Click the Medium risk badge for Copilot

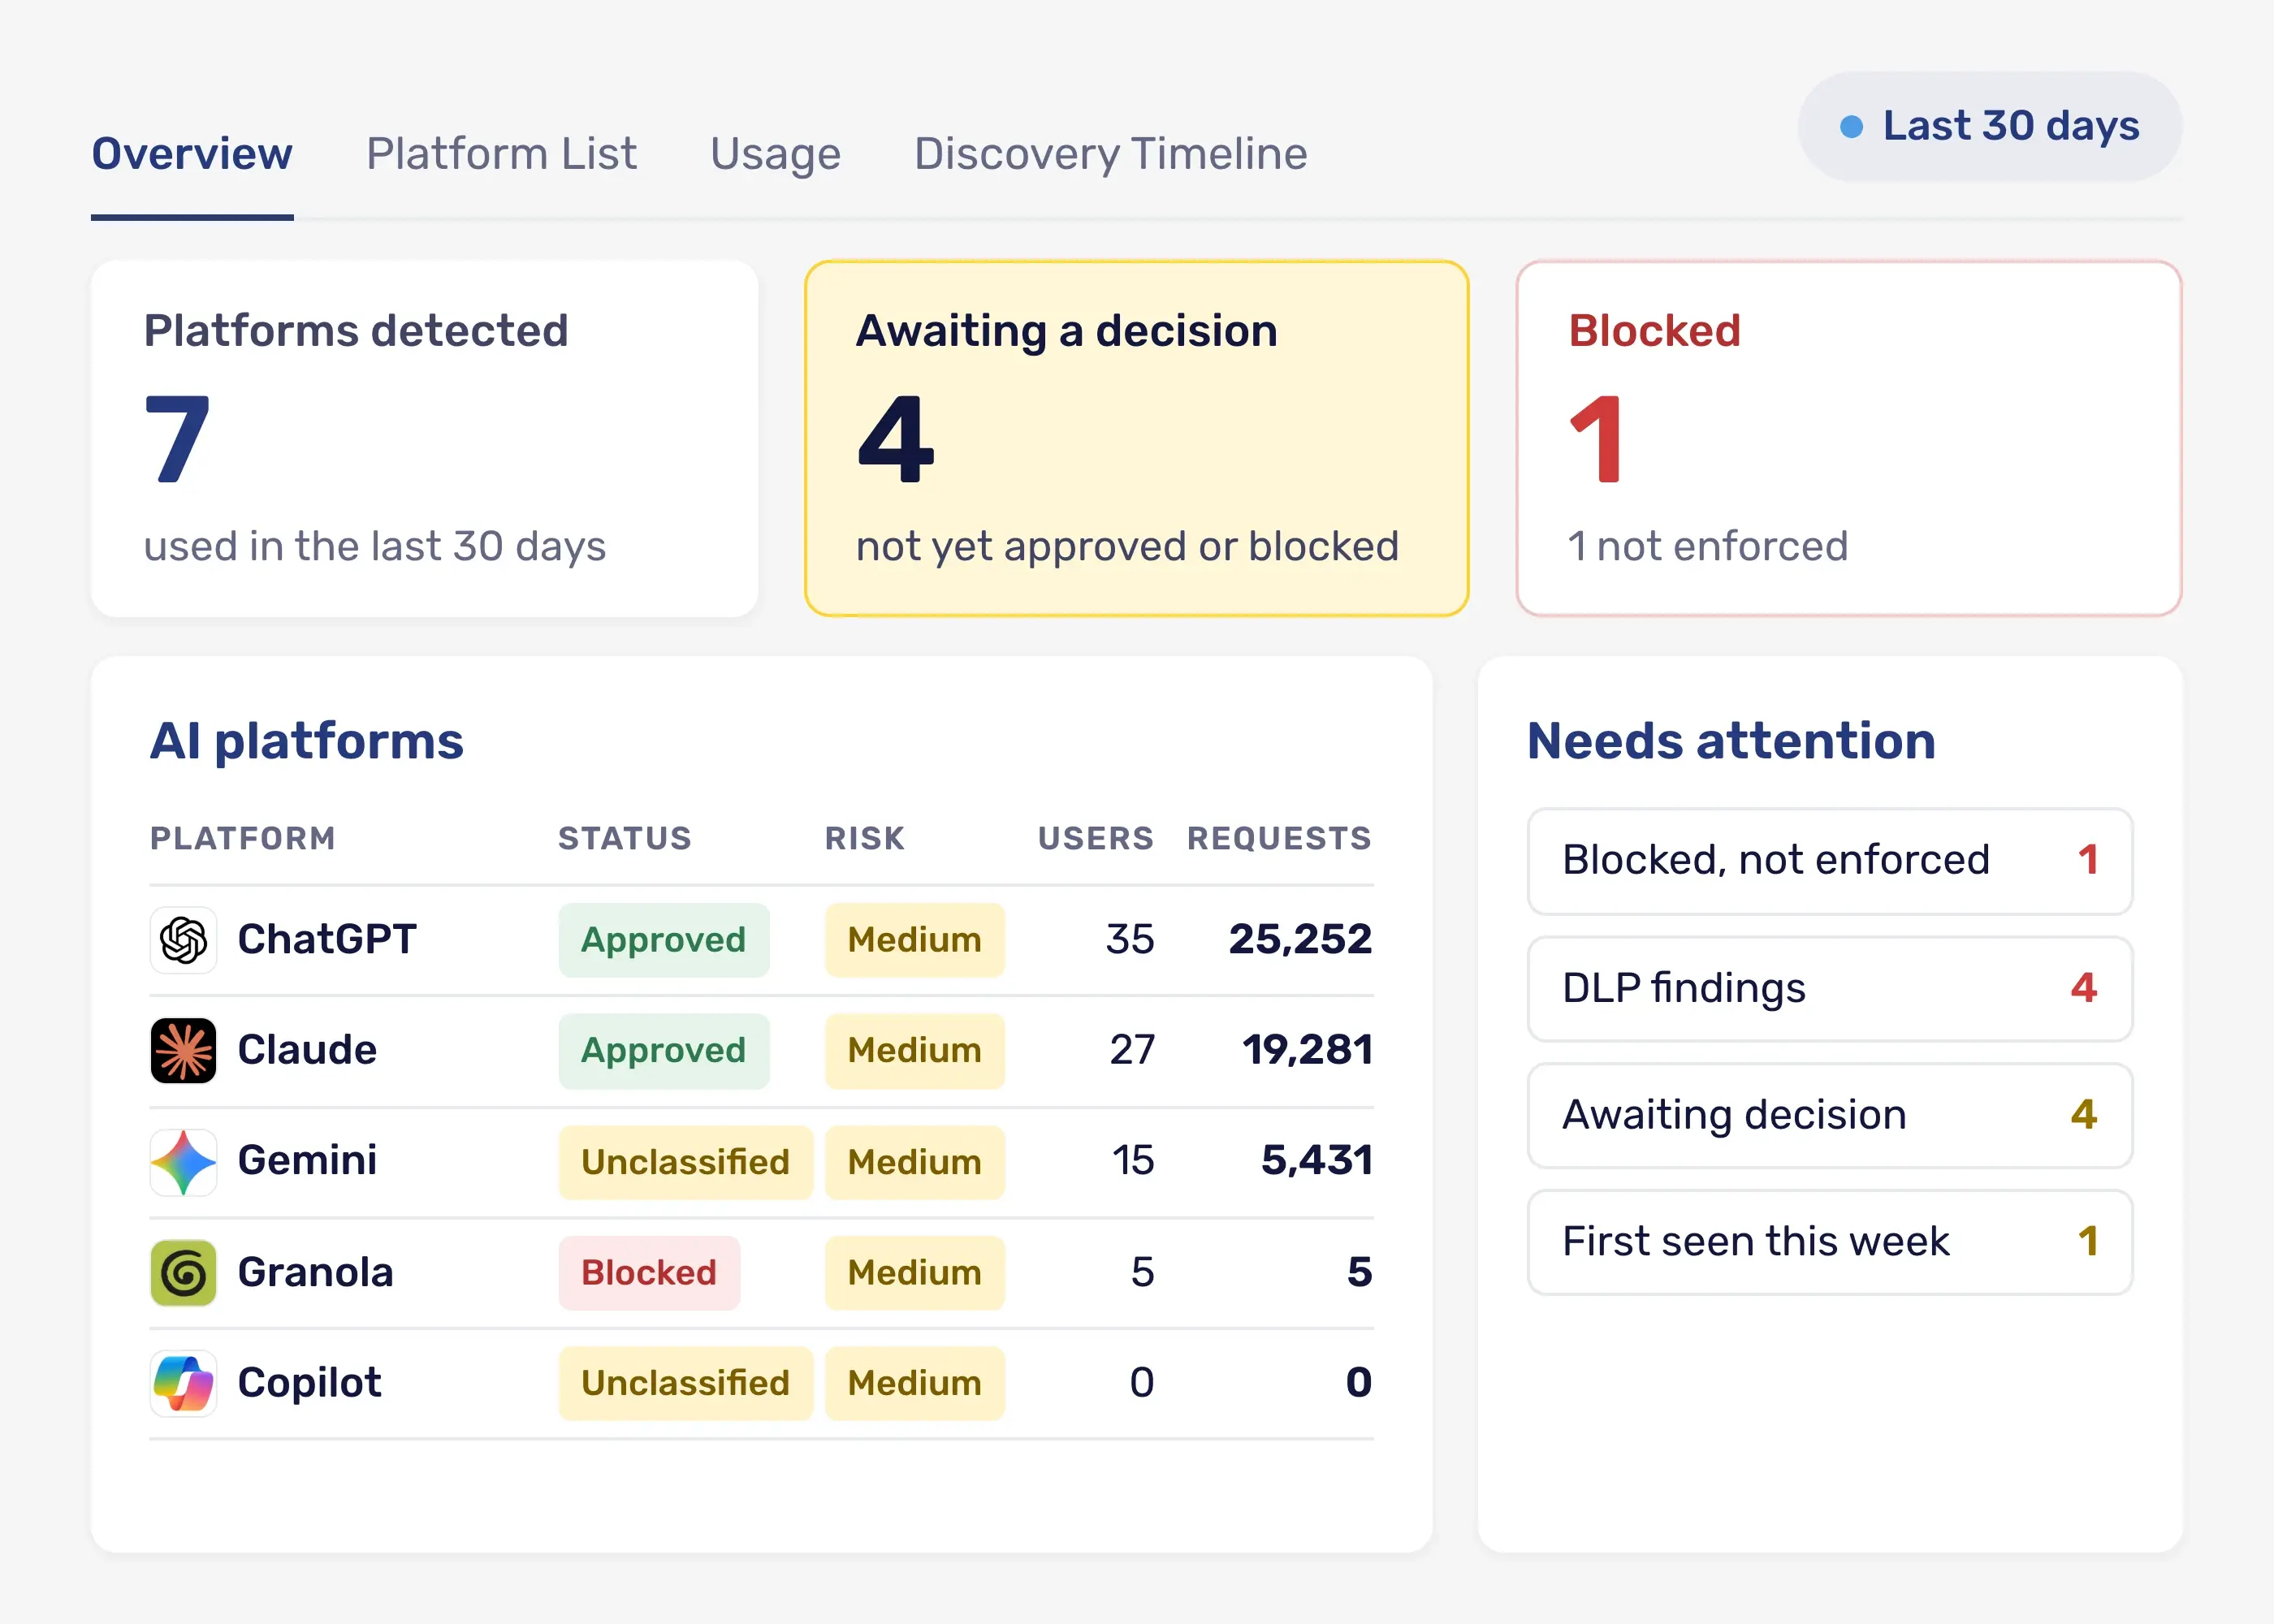914,1383
